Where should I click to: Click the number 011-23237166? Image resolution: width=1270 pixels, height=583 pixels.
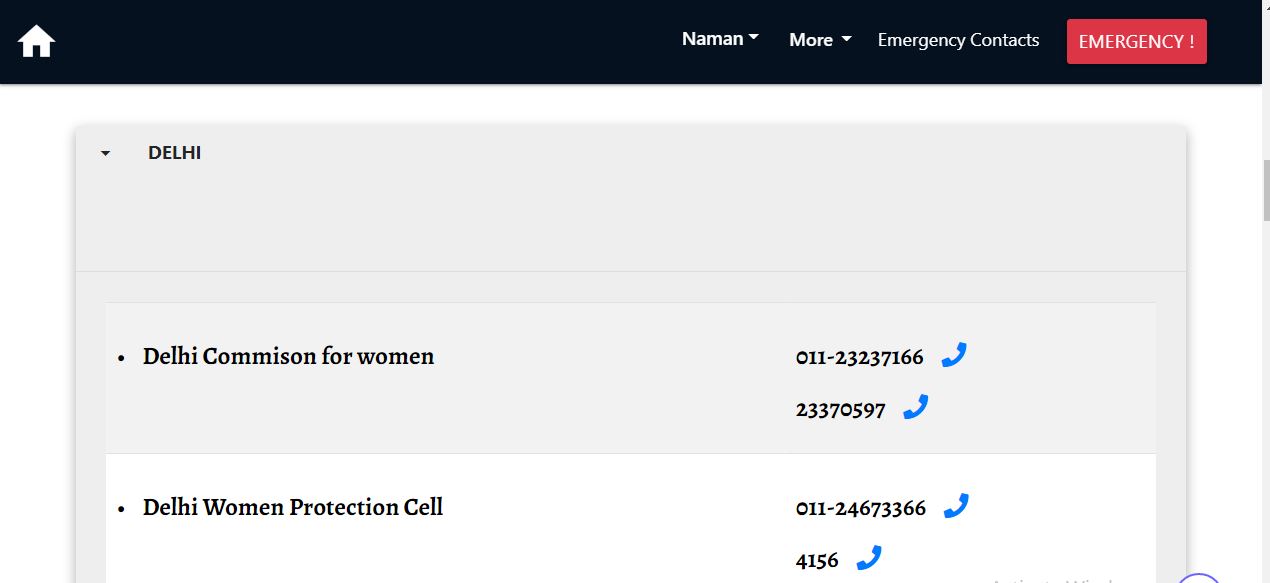[860, 356]
